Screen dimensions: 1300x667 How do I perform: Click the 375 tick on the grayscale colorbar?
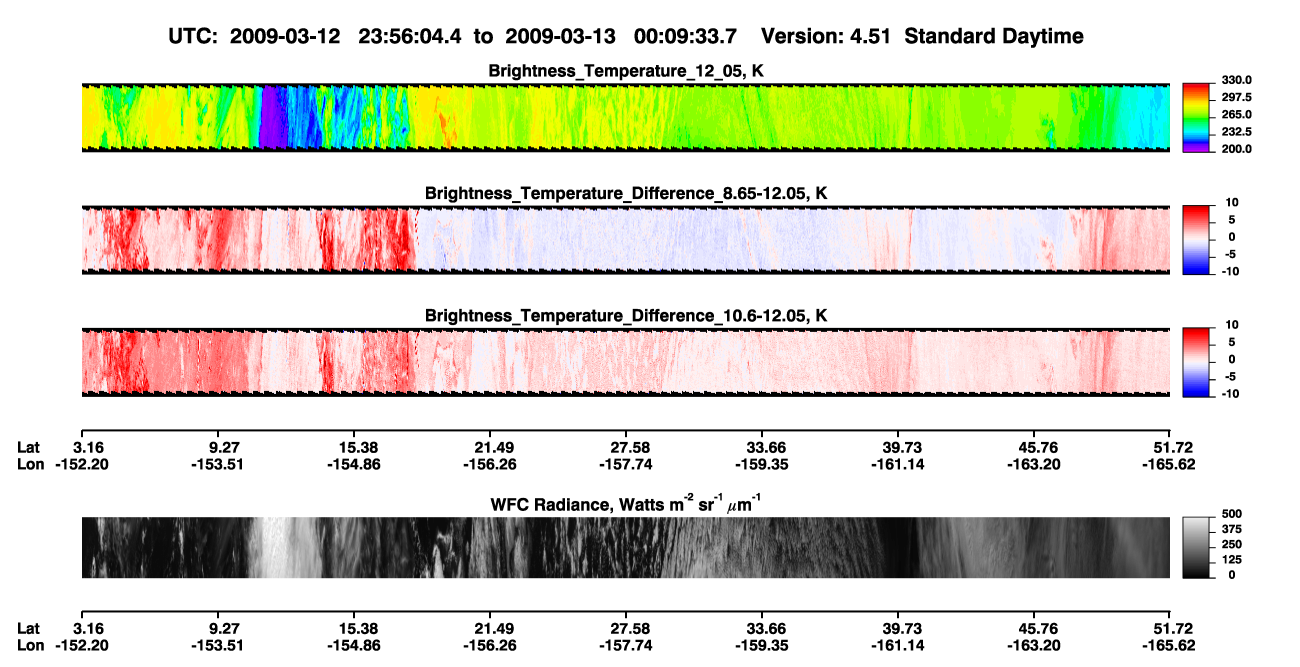coord(1233,528)
